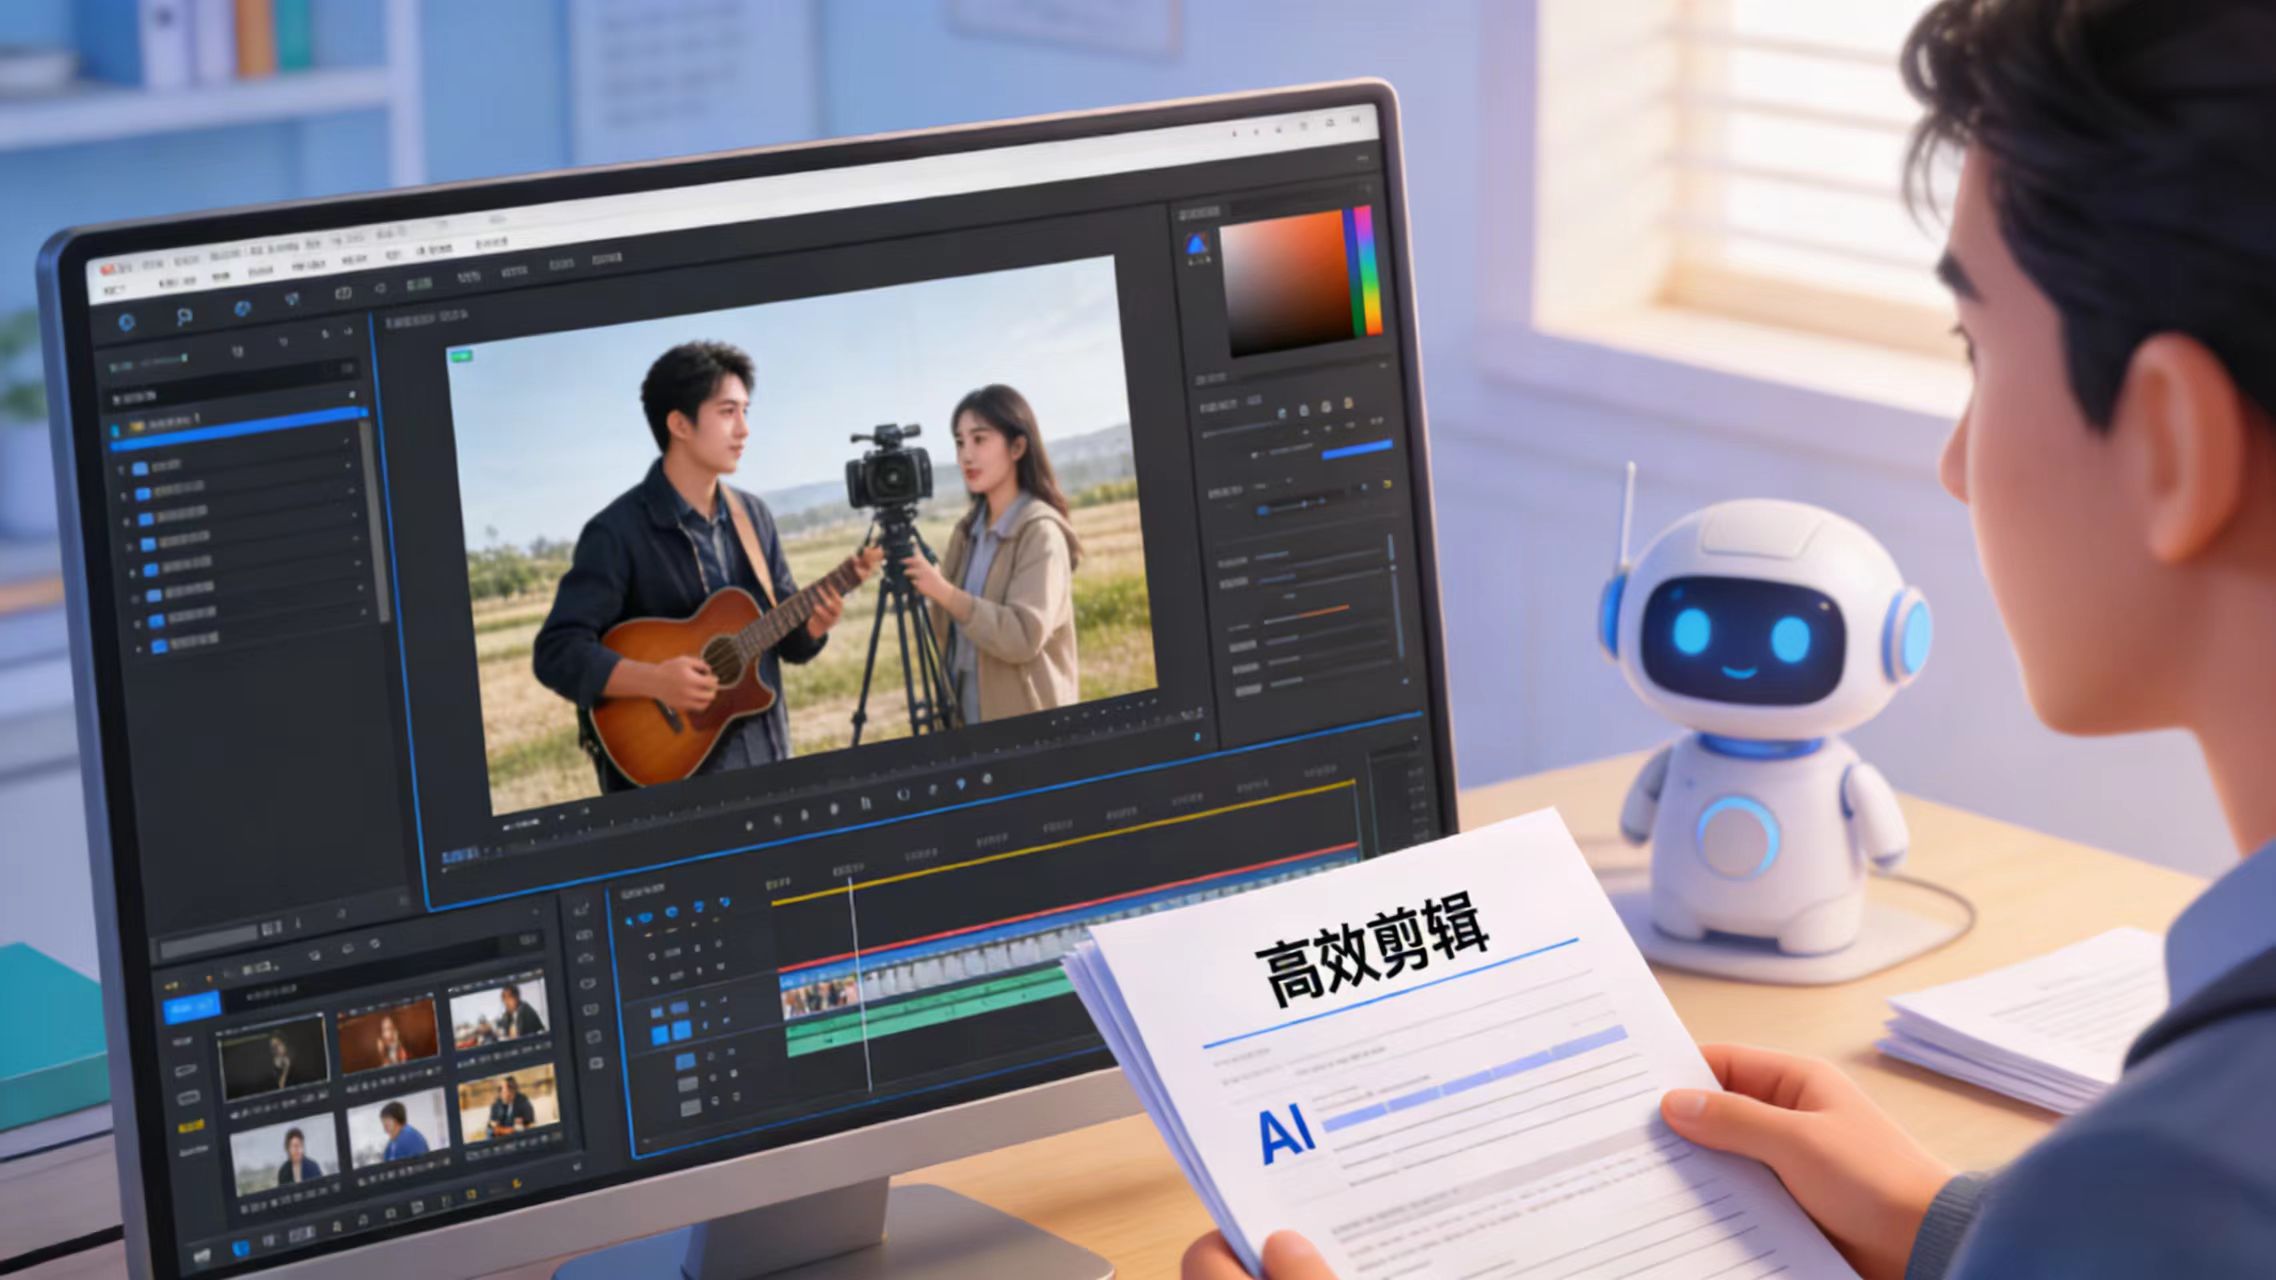Open the orange-toned clip thumbnail in media bin
The width and height of the screenshot is (2276, 1280).
388,1035
